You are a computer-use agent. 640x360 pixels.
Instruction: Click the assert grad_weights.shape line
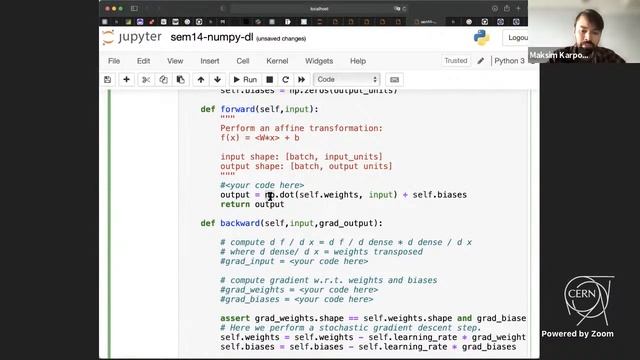click(373, 318)
